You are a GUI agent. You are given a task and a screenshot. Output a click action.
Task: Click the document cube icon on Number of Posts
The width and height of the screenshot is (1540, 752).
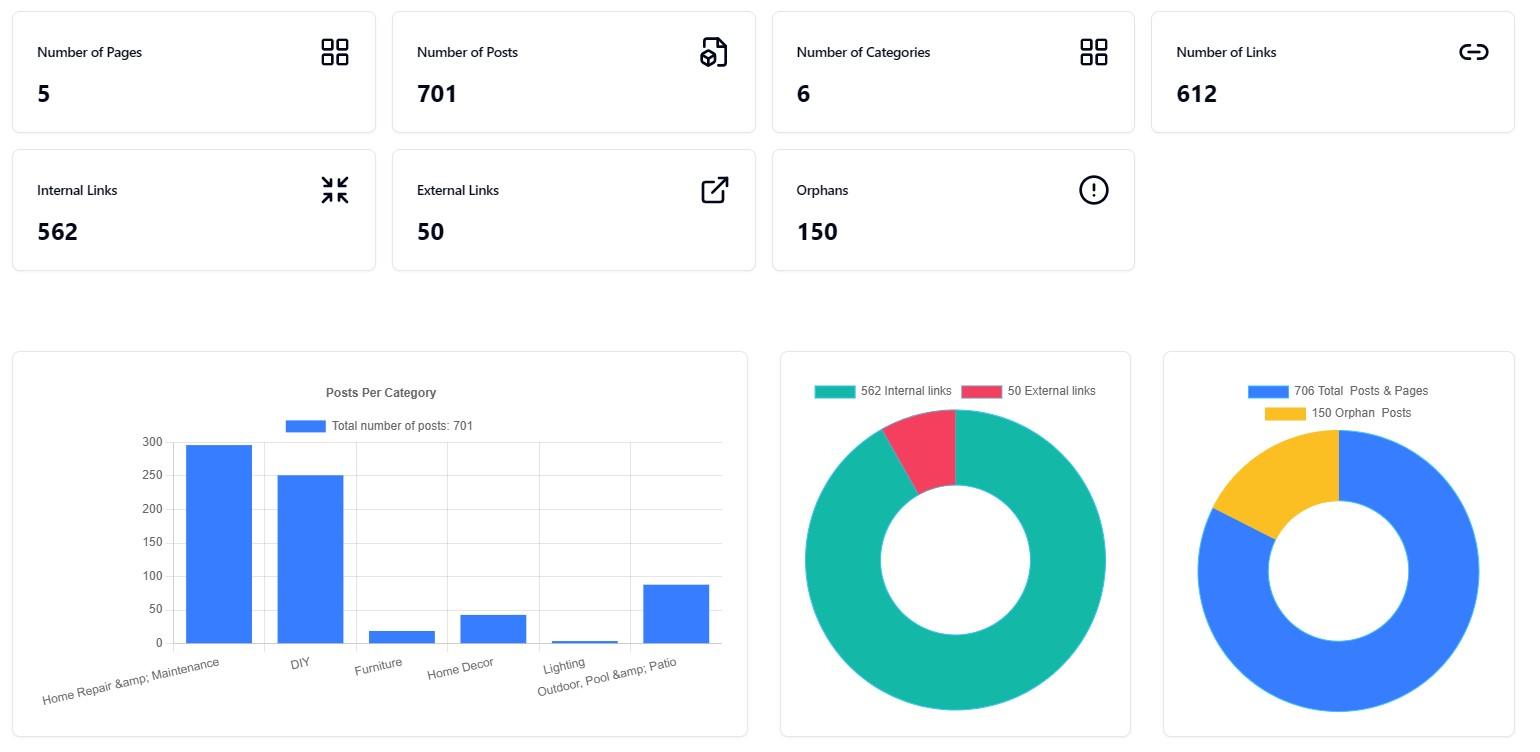point(714,52)
